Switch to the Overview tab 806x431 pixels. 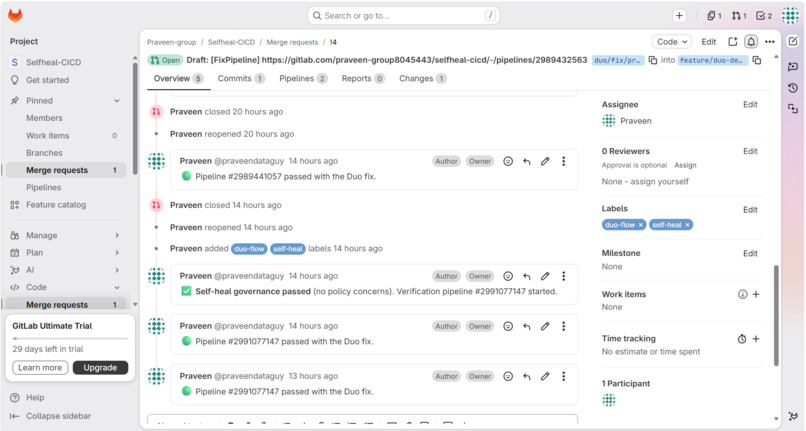(x=178, y=79)
